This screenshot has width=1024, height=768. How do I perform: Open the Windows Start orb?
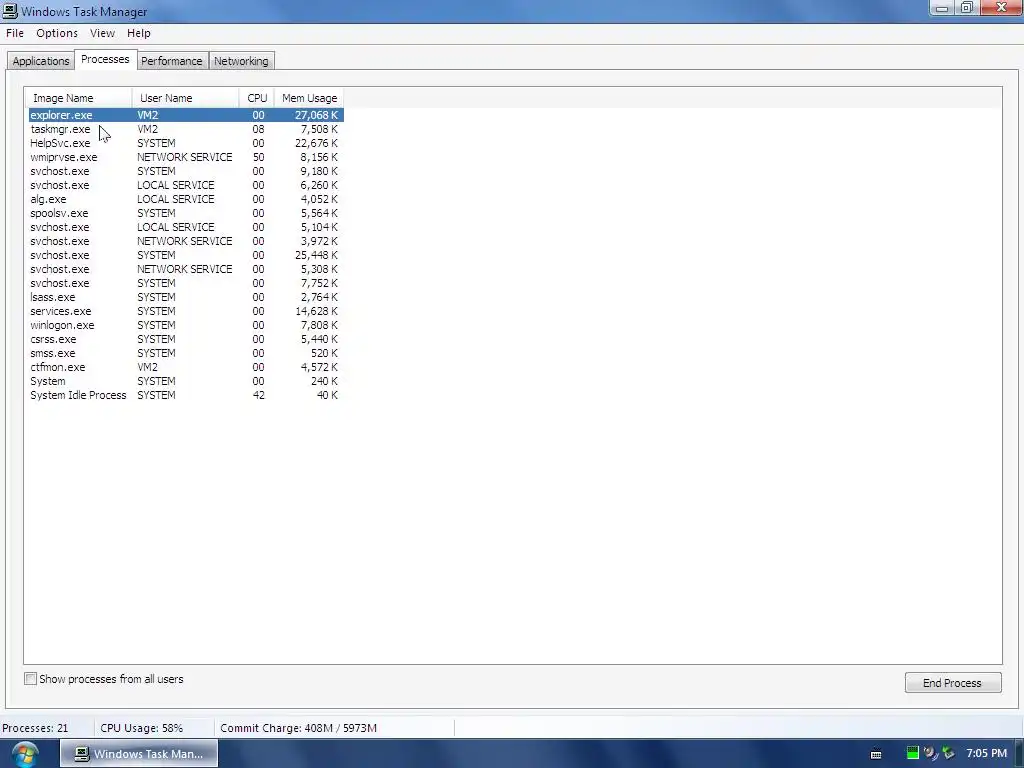click(25, 754)
